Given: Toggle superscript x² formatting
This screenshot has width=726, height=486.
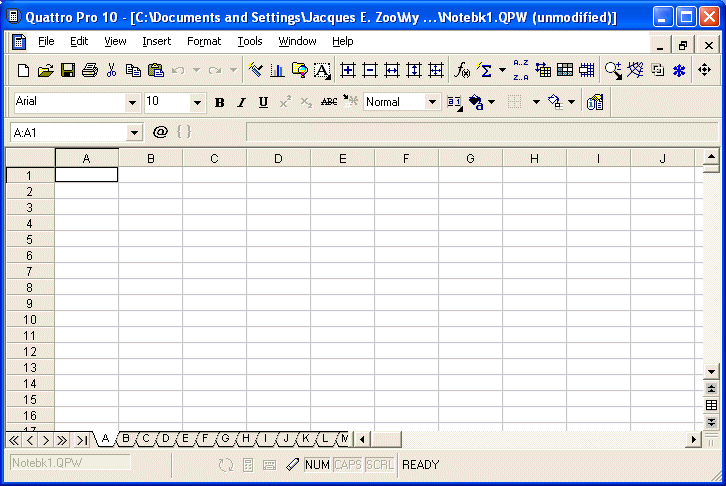Looking at the screenshot, I should 285,102.
